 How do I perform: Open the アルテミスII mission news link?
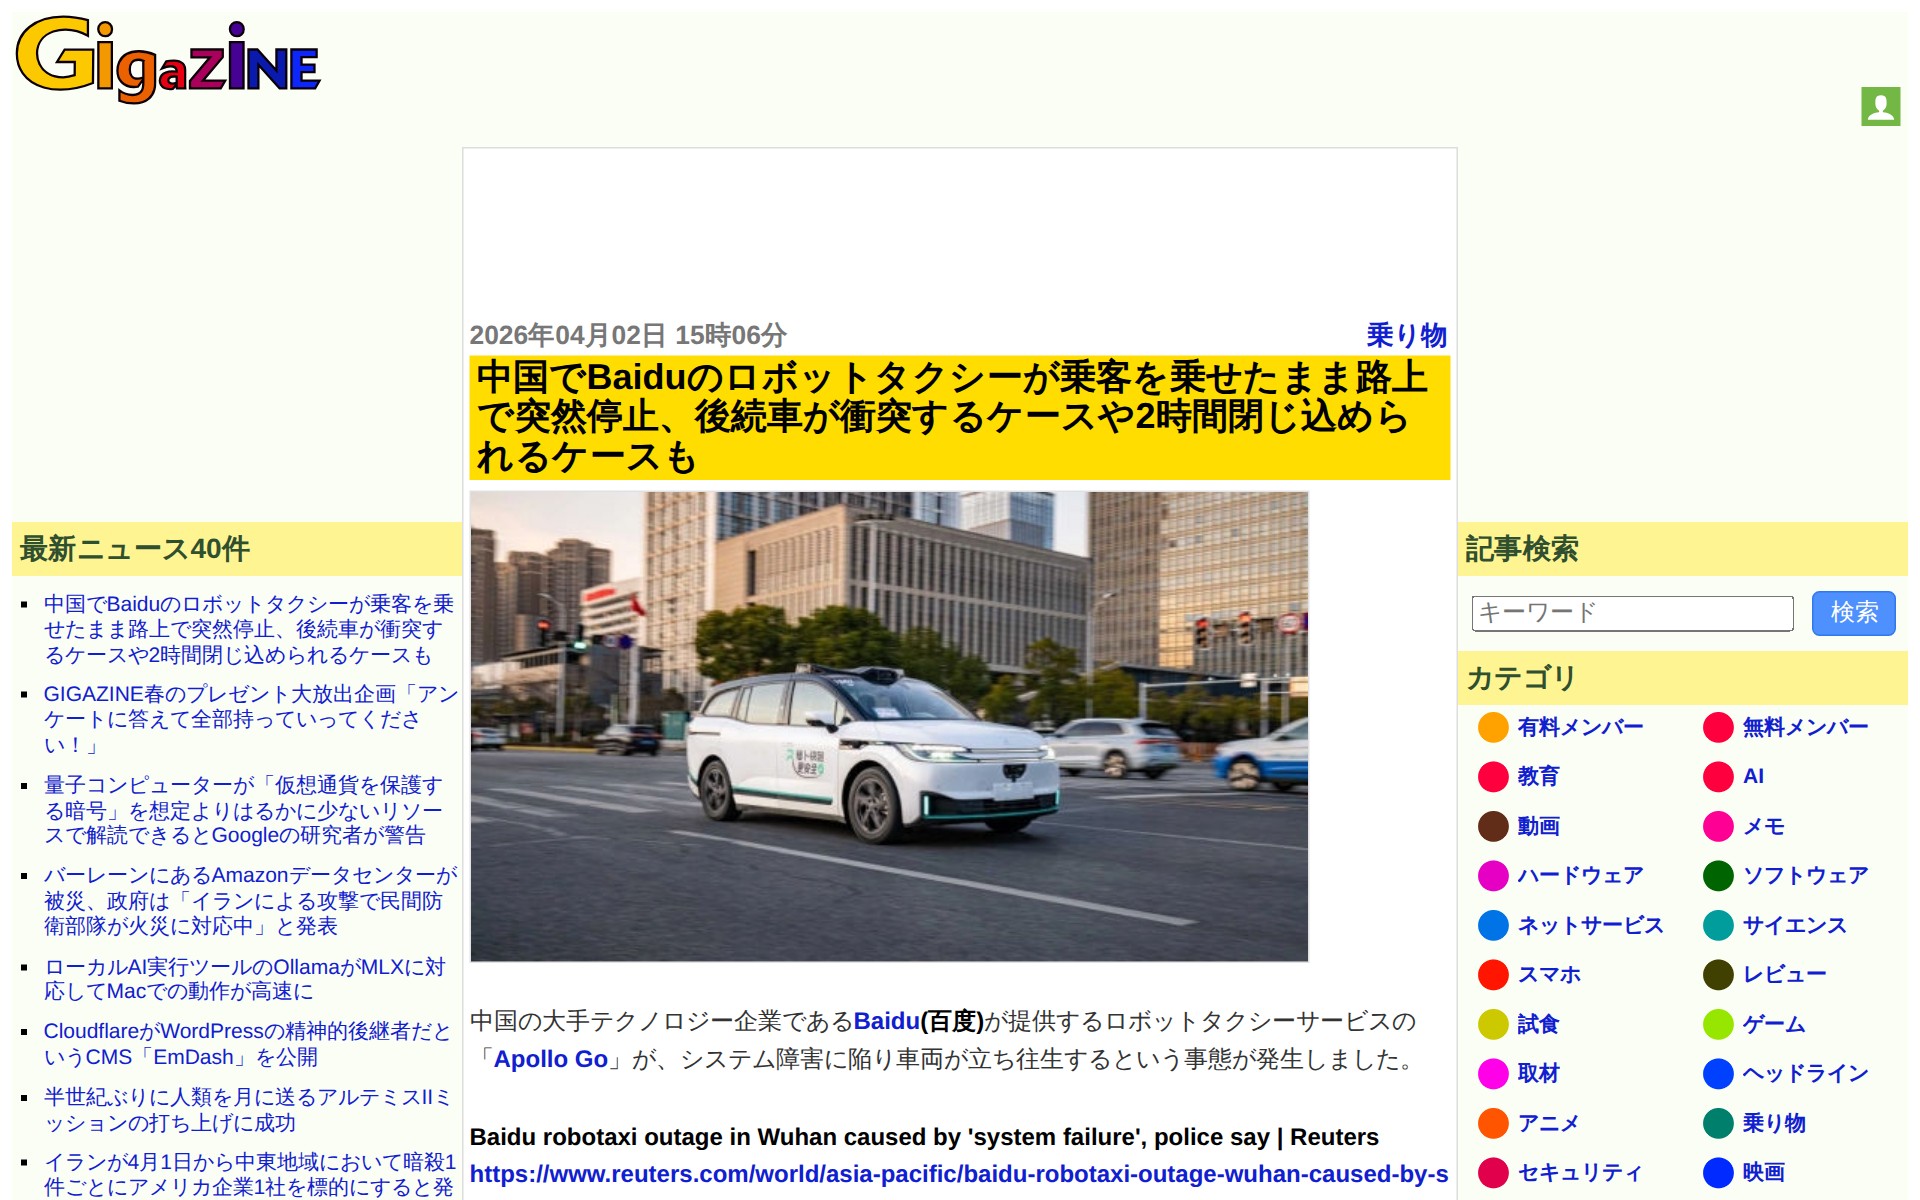pos(247,1110)
